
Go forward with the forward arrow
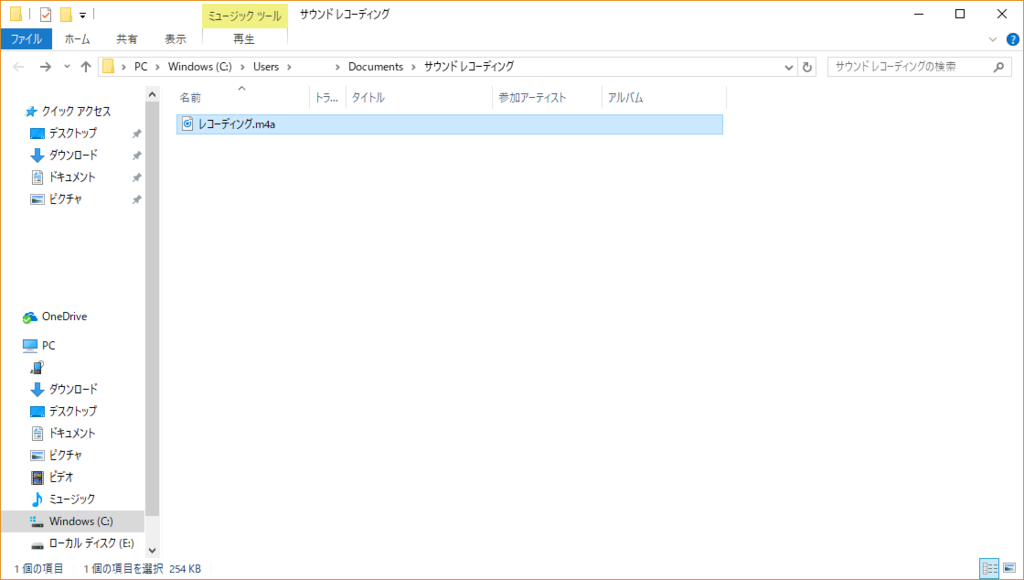coord(45,67)
